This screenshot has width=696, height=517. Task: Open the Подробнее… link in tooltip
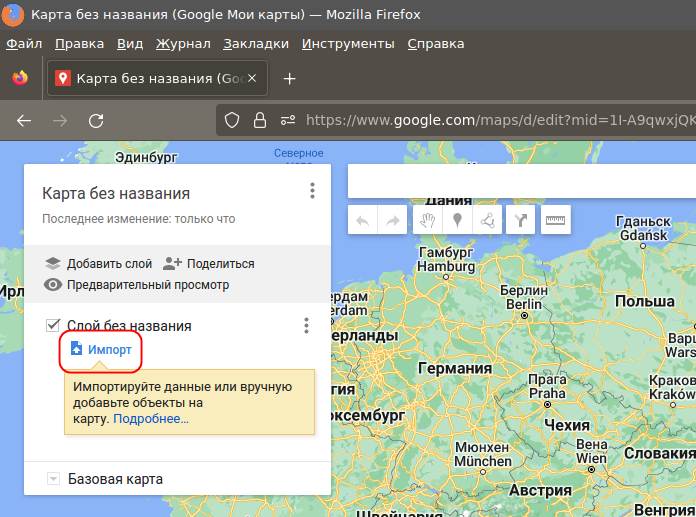click(151, 418)
